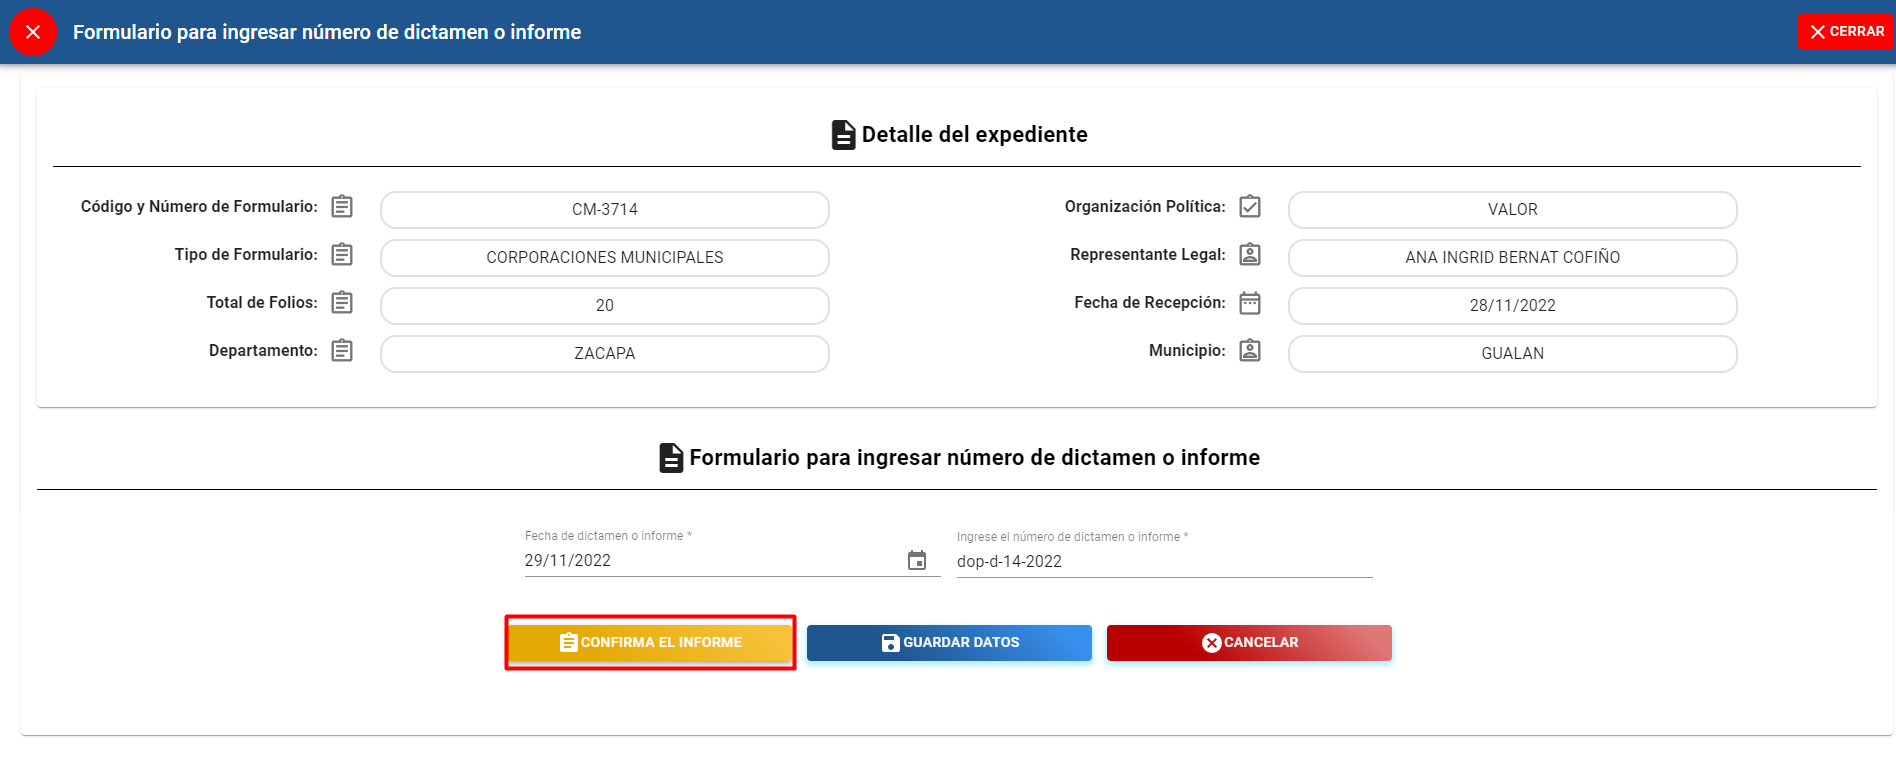Click the Fecha de dictamen date text field
The image size is (1896, 784).
coord(710,561)
